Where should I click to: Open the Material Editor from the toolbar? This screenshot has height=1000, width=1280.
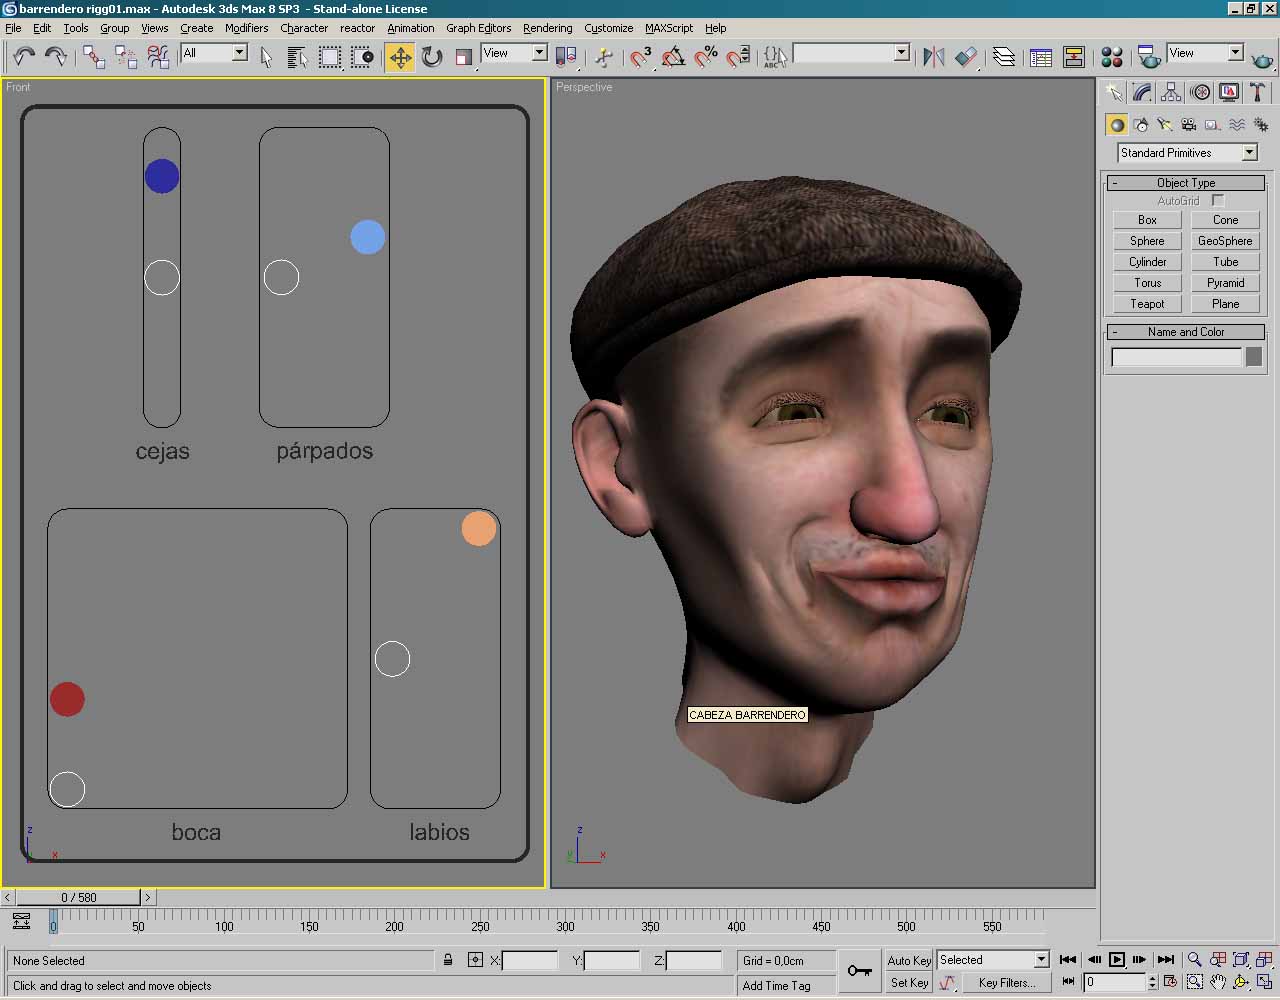click(1111, 57)
